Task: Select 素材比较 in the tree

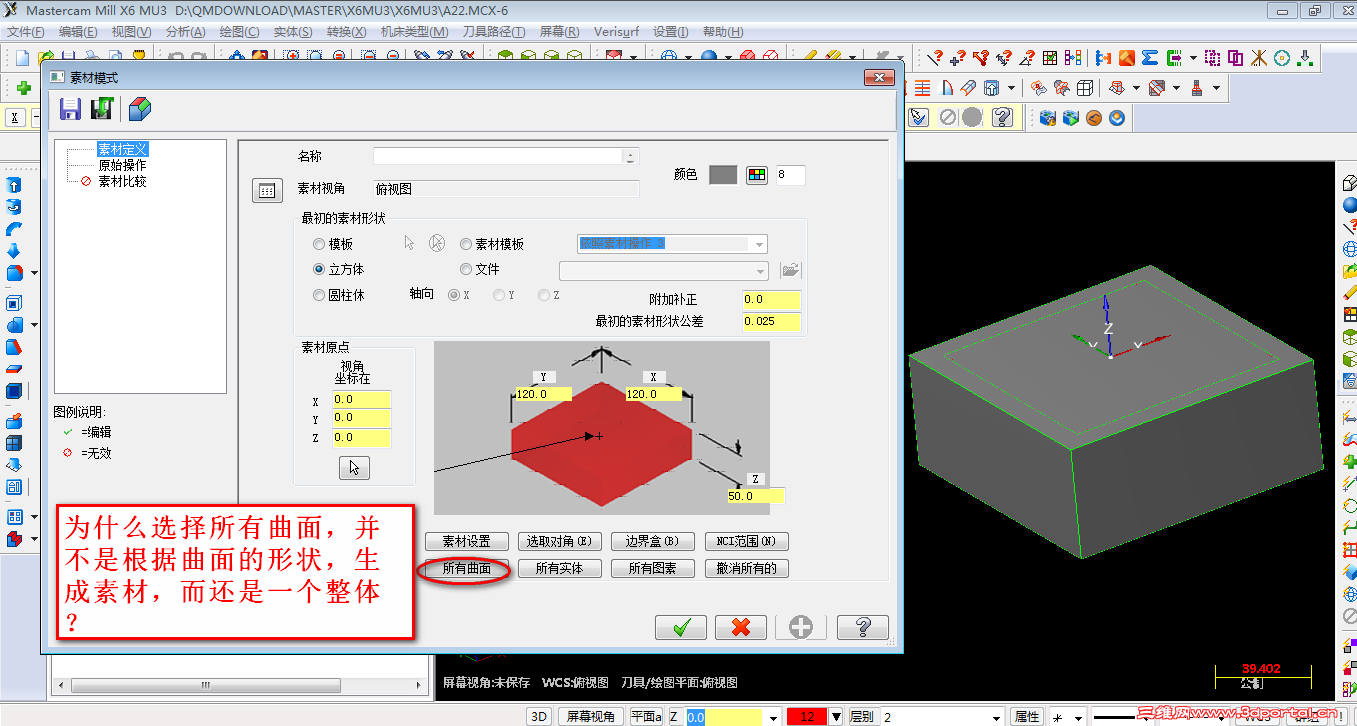Action: pos(123,182)
